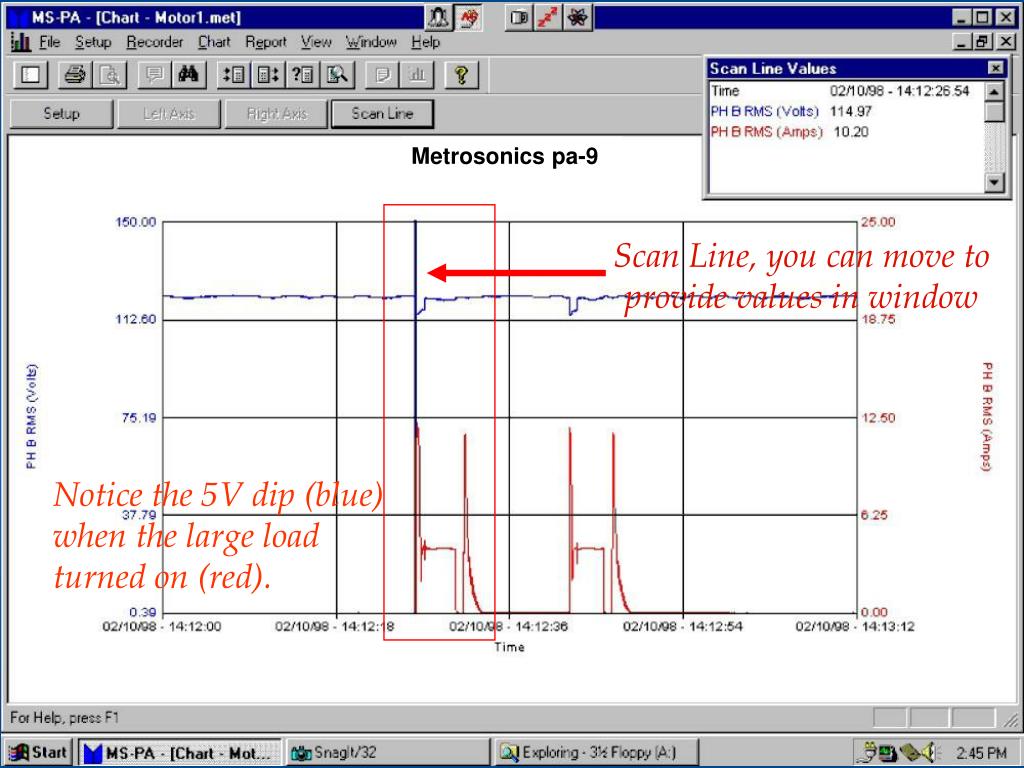This screenshot has height=768, width=1024.
Task: Click the binoculars Find icon
Action: click(x=189, y=75)
